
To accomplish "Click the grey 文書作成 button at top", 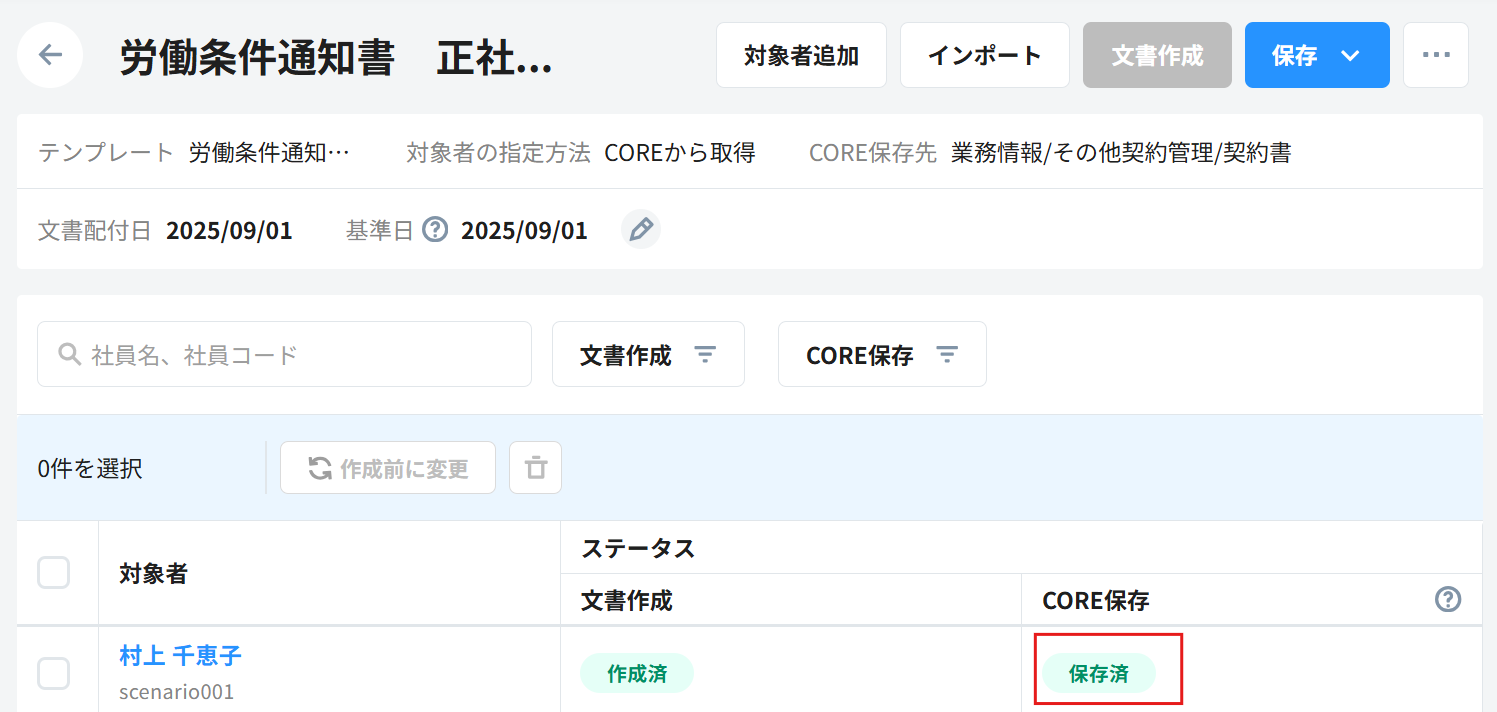I will [1157, 55].
